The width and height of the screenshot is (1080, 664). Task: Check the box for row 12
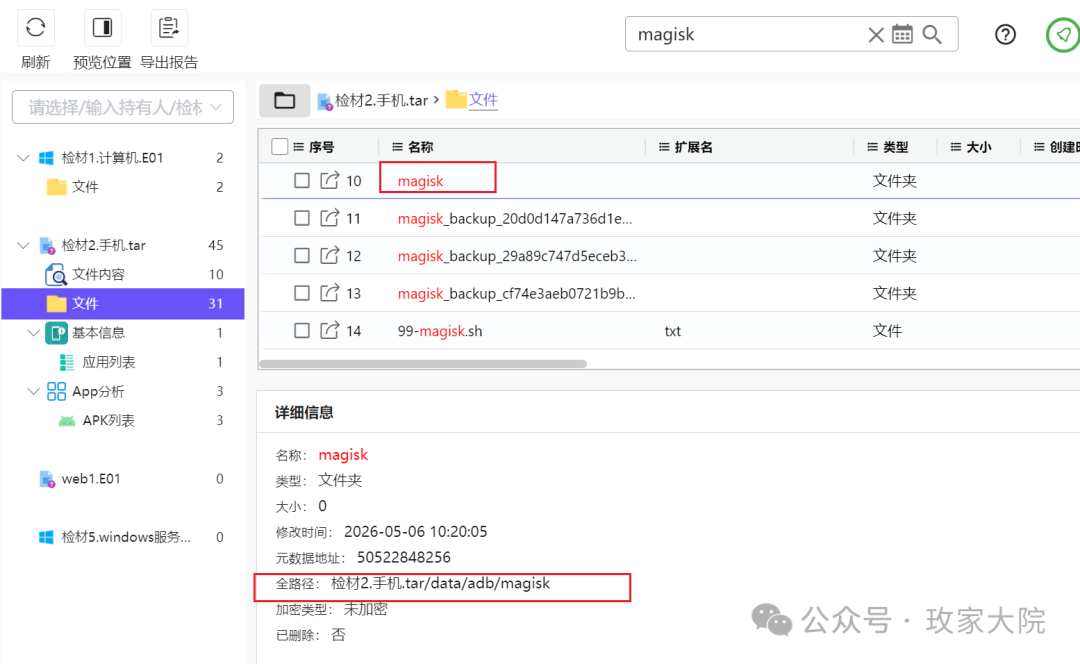pyautogui.click(x=302, y=256)
